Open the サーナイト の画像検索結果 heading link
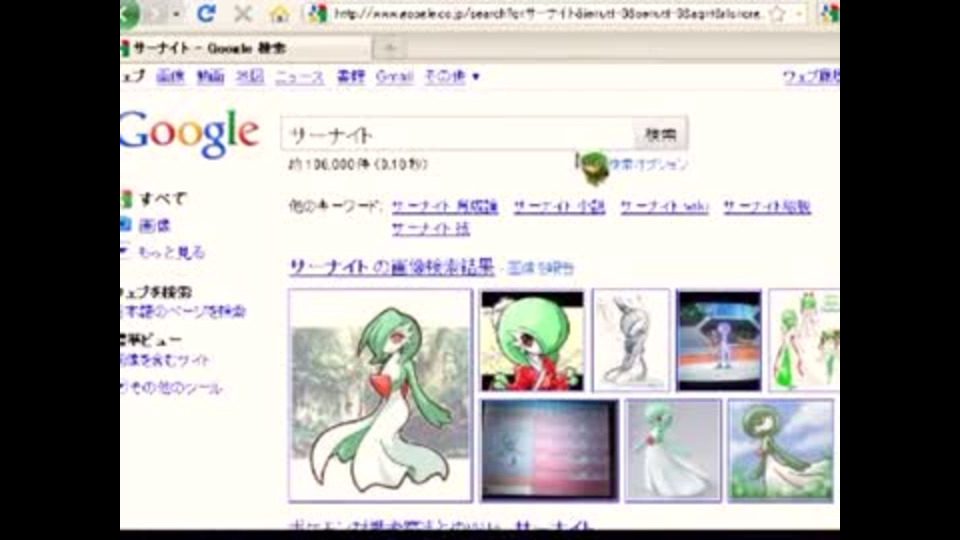This screenshot has height=540, width=960. pos(391,267)
